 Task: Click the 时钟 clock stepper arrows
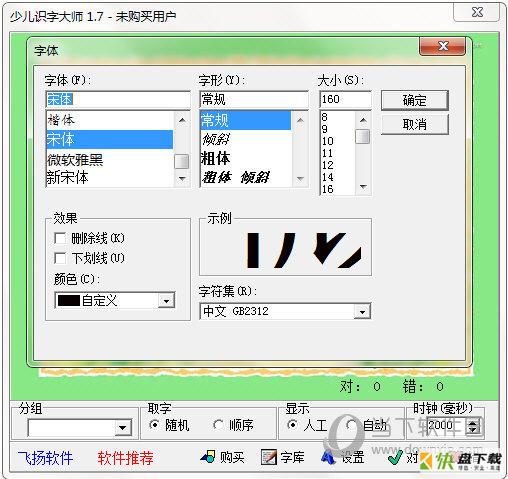tap(473, 426)
